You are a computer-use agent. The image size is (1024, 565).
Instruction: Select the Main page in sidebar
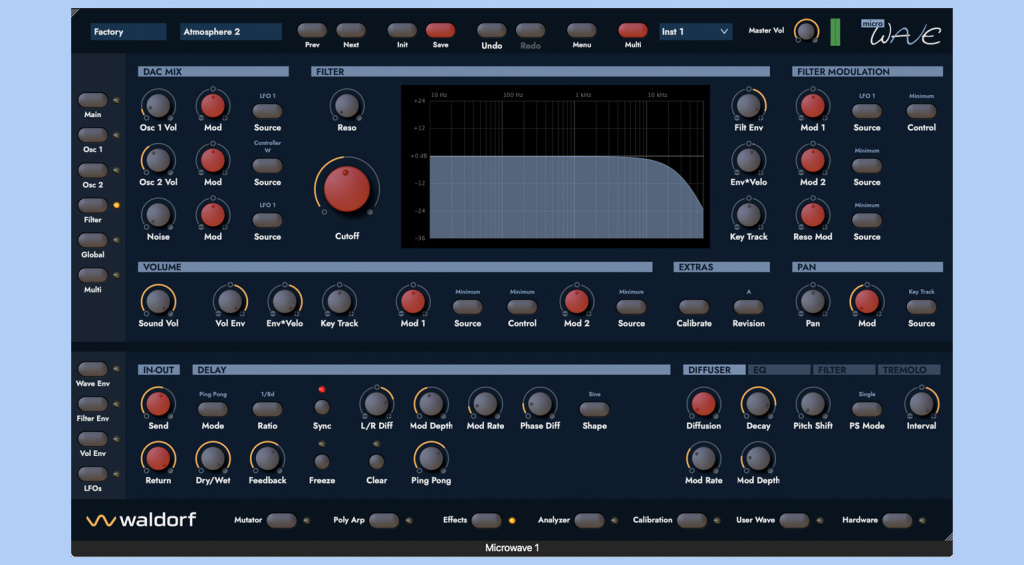[x=93, y=100]
